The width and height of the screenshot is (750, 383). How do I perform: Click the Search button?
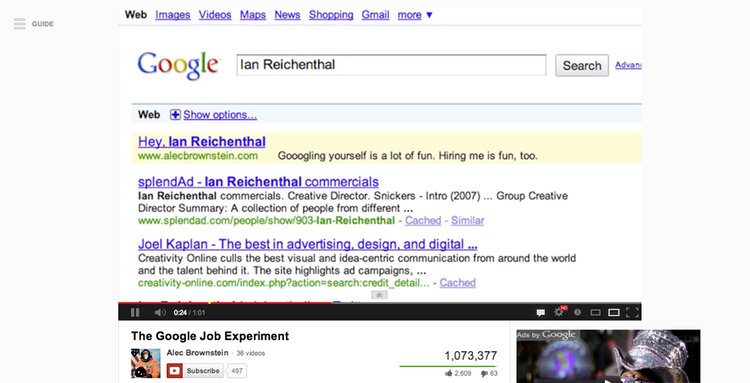(582, 66)
